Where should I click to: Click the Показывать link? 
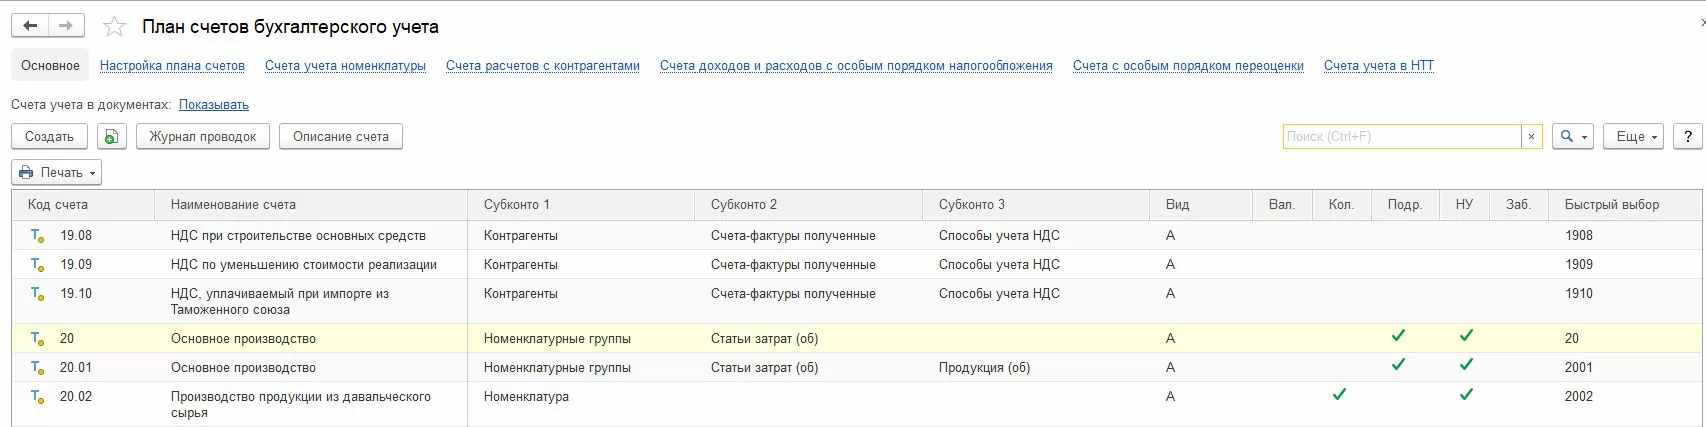coord(214,105)
